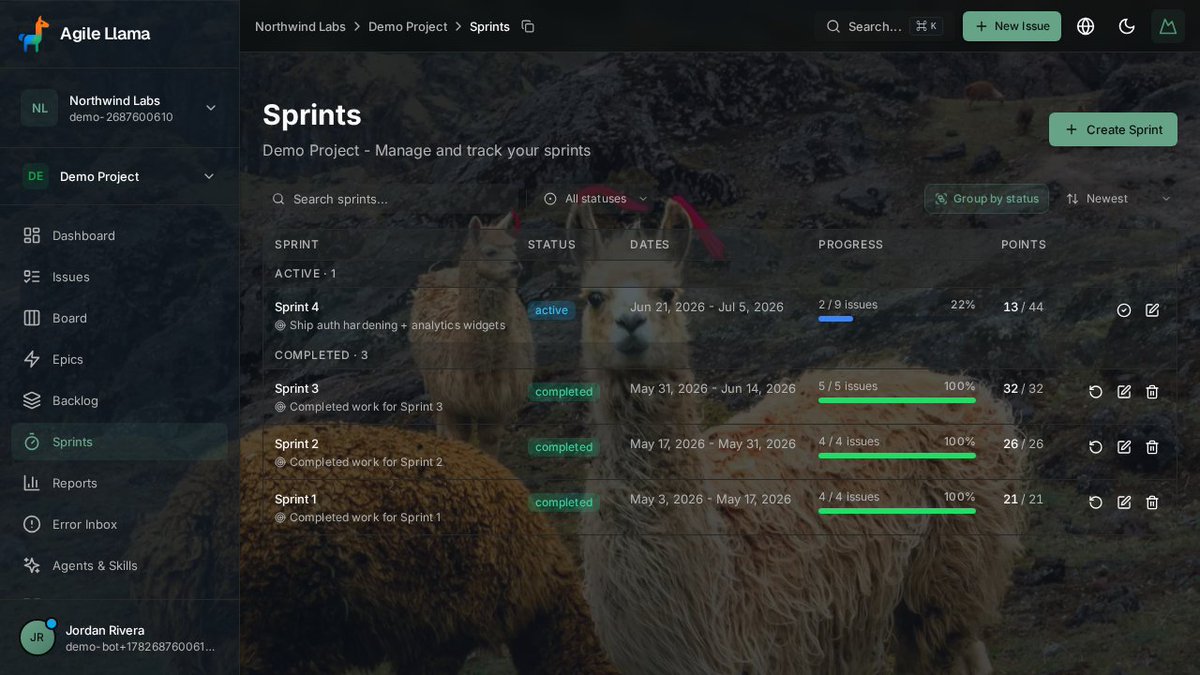Open Error Inbox in the sidebar
The height and width of the screenshot is (675, 1200).
pos(119,524)
